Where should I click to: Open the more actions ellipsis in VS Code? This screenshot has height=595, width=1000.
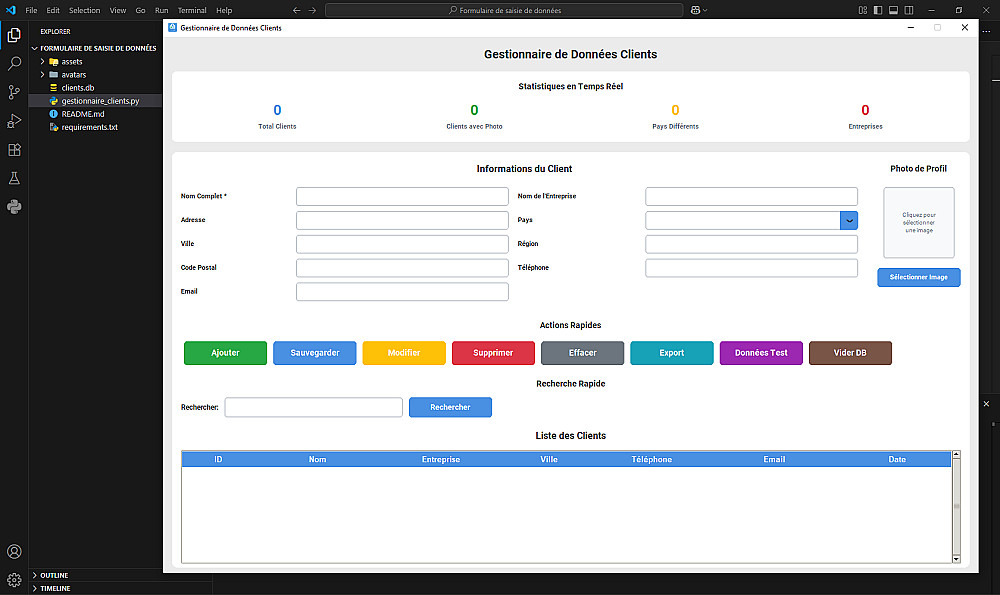[x=987, y=31]
